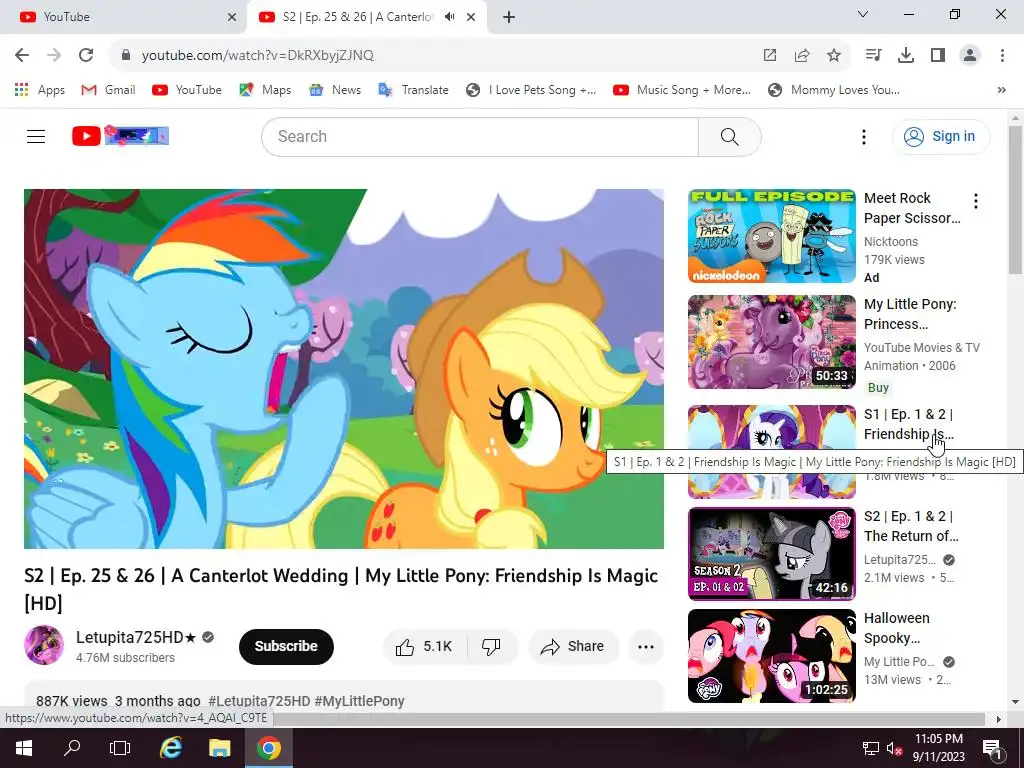Switch to the first YouTube tab

[124, 17]
